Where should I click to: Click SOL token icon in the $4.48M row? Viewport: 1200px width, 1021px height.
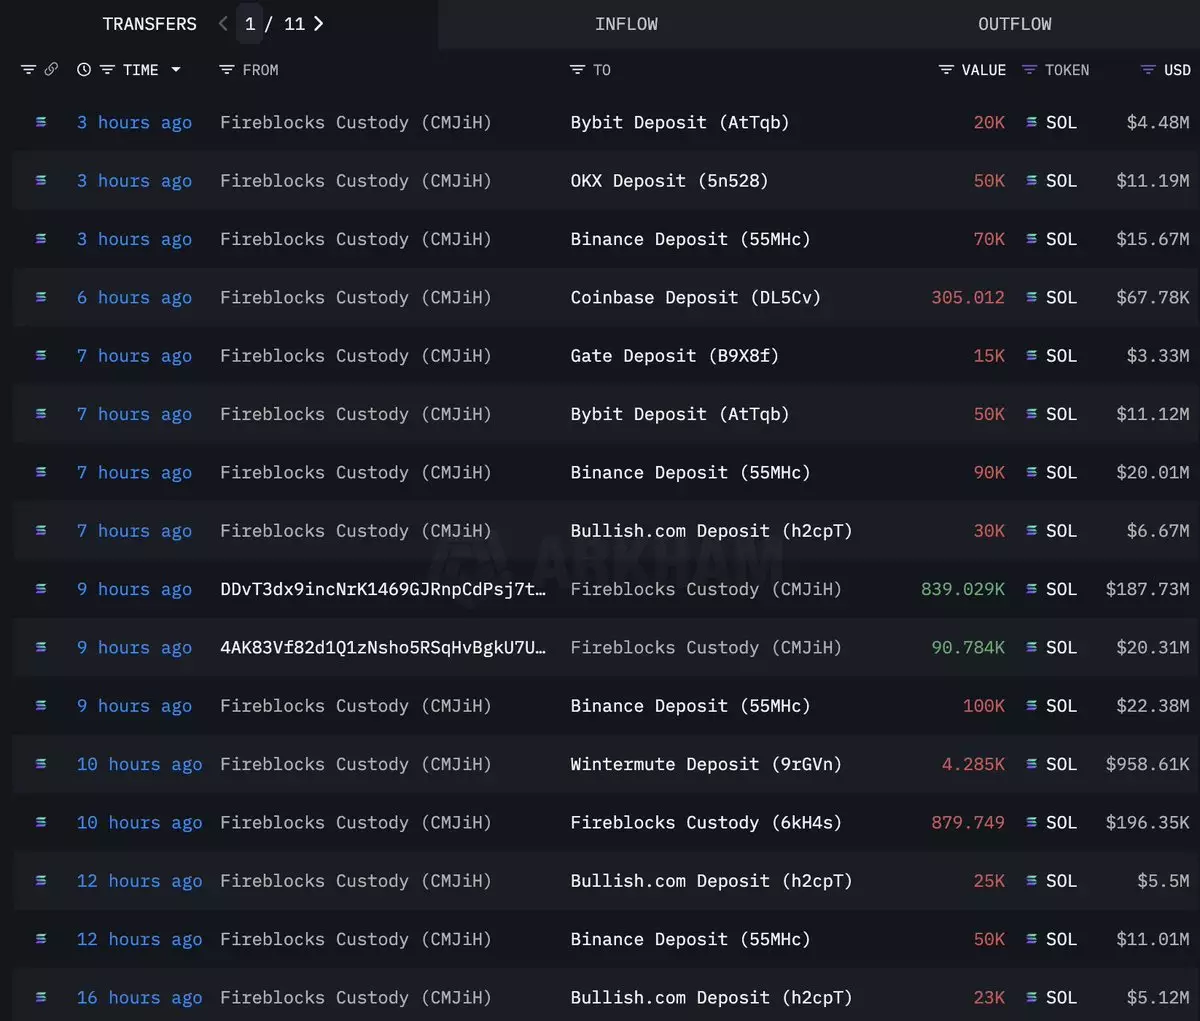pyautogui.click(x=1031, y=122)
